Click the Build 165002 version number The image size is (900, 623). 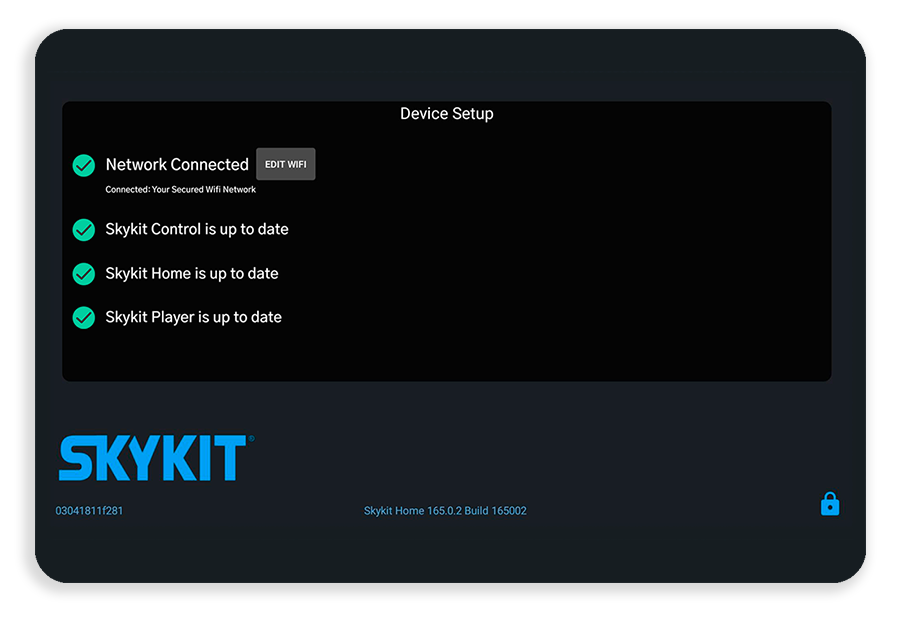click(x=495, y=510)
